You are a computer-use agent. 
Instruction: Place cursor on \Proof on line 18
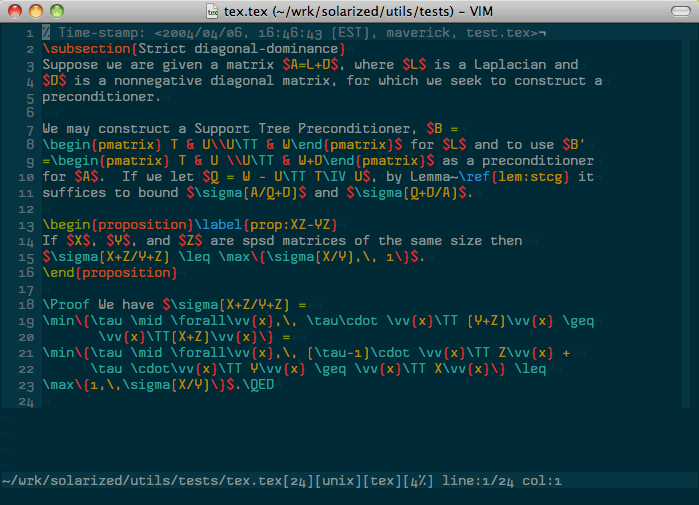point(67,304)
